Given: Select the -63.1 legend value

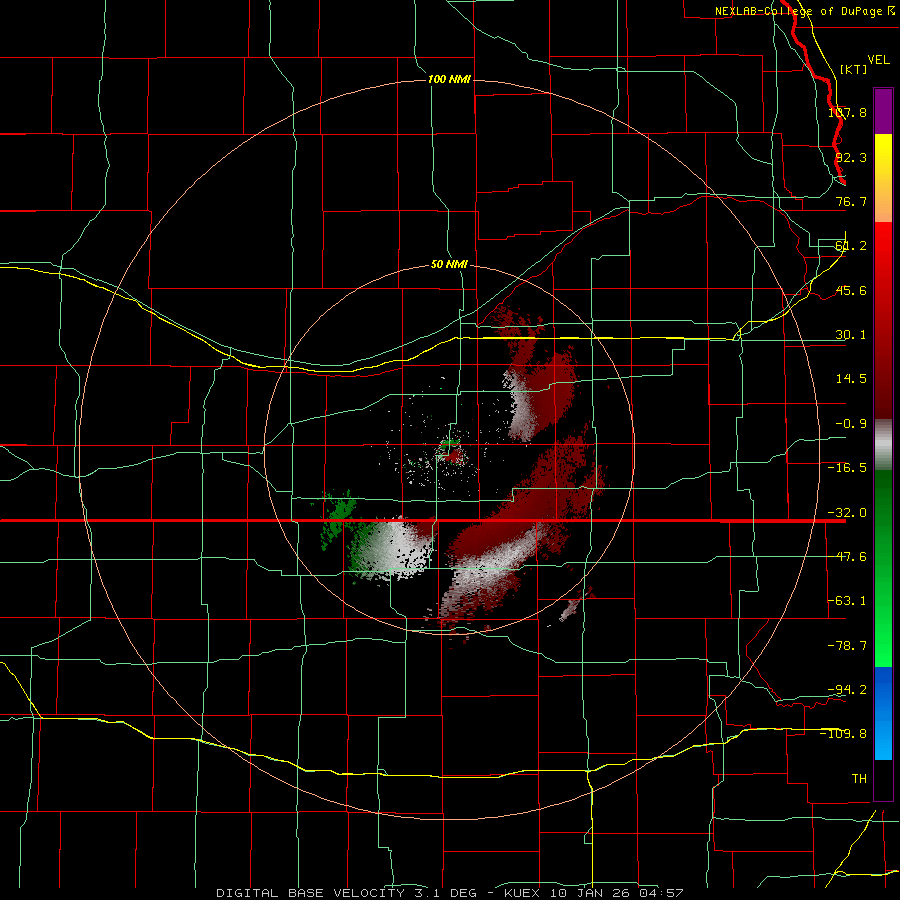Looking at the screenshot, I should (x=847, y=601).
